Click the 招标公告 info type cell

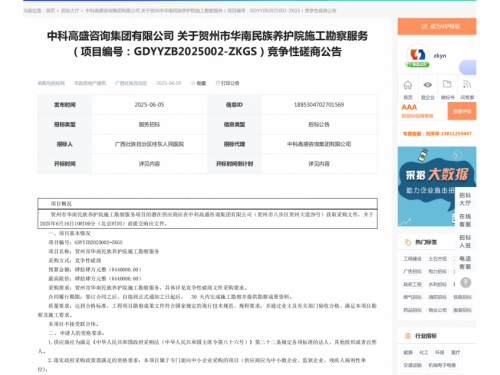point(319,124)
